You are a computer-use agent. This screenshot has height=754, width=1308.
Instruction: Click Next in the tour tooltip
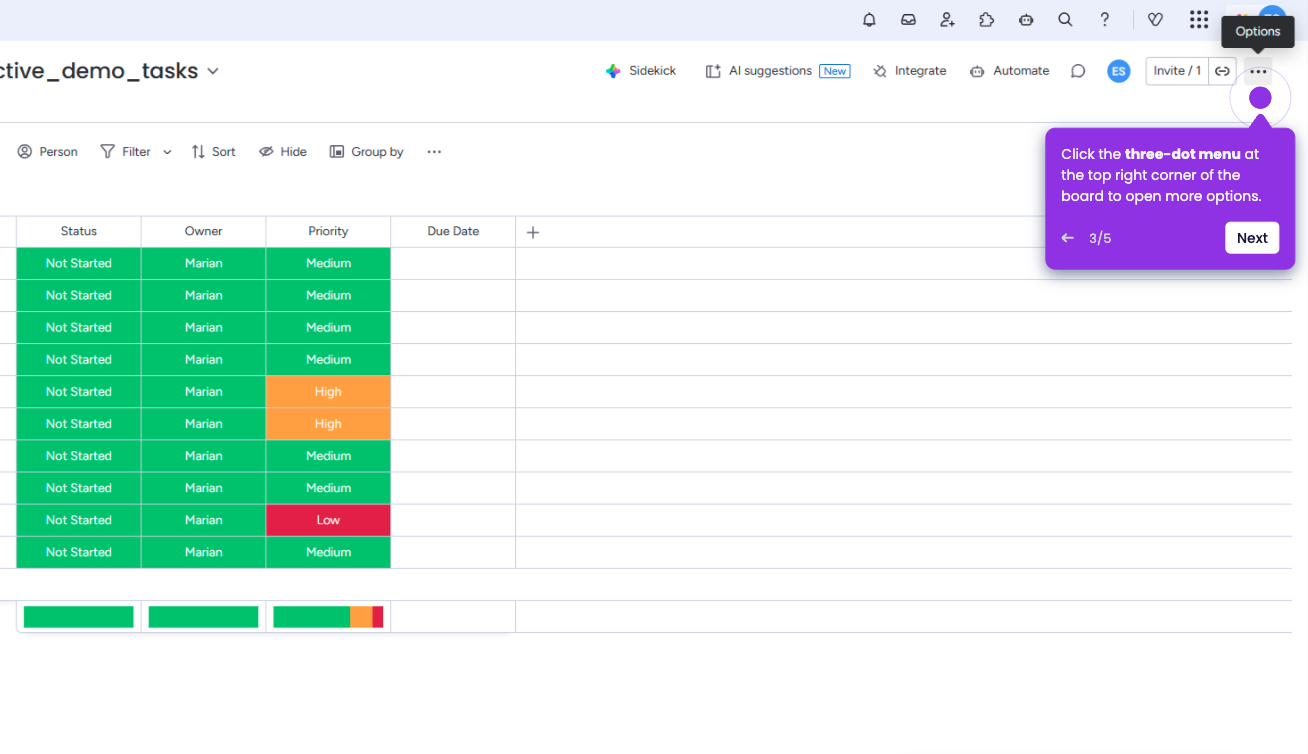[1252, 238]
